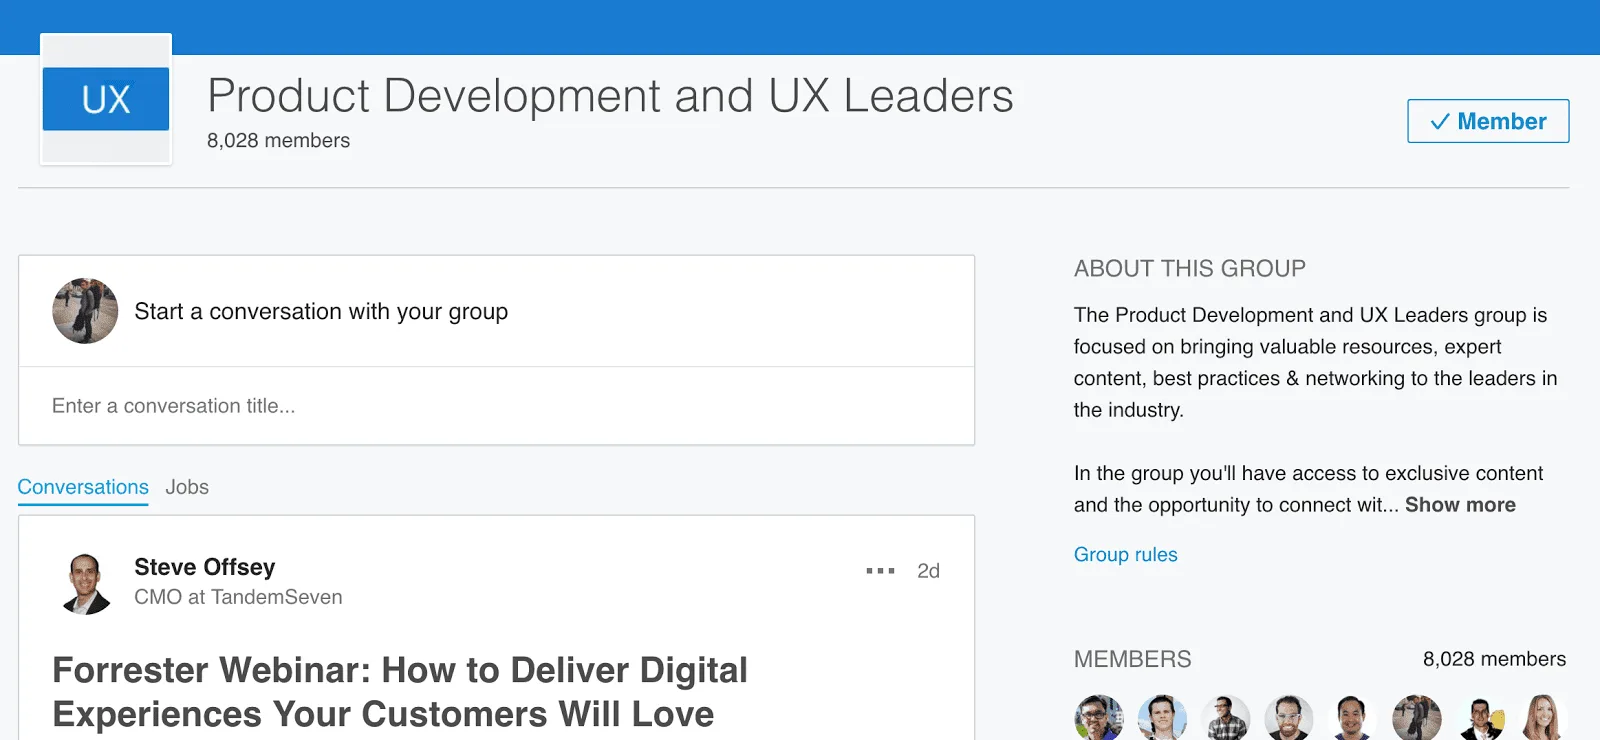Open the Forrester Webinar post title
Image resolution: width=1600 pixels, height=740 pixels.
point(400,692)
